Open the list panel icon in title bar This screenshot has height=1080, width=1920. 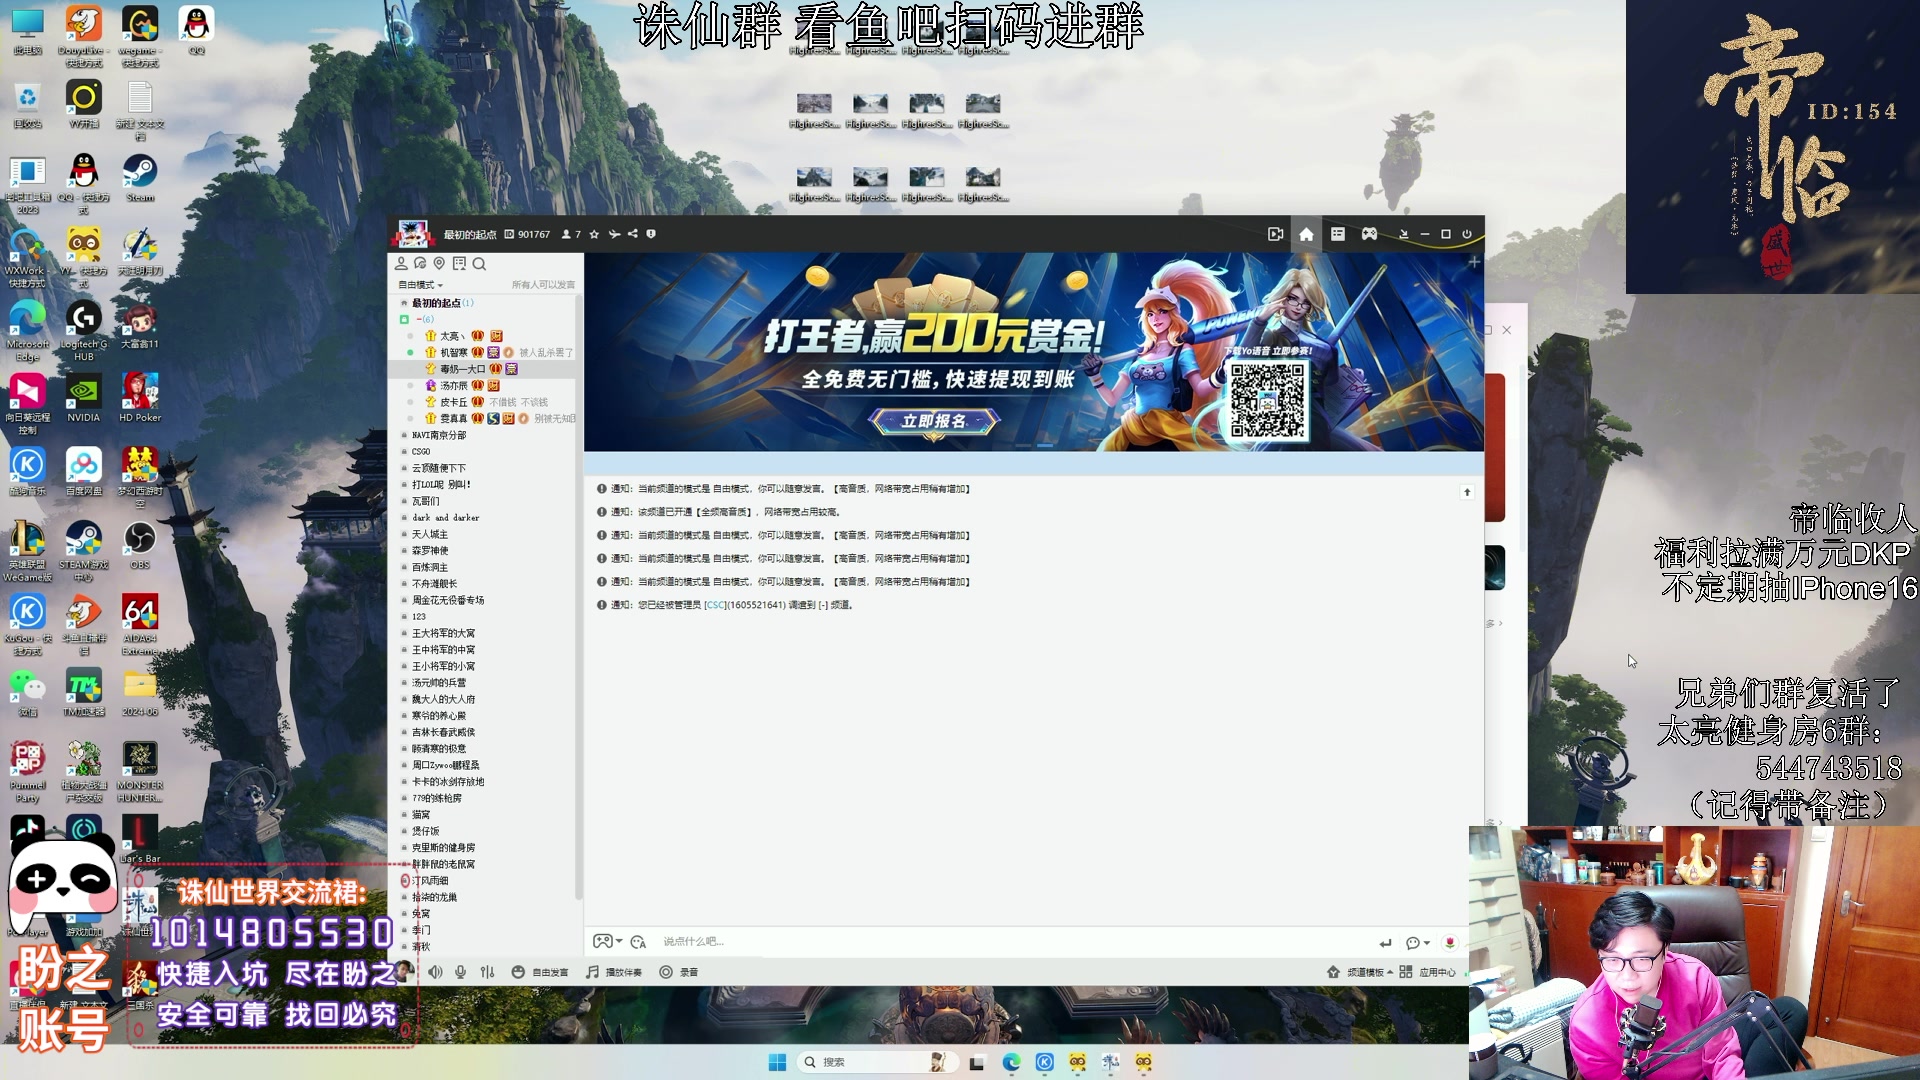[1337, 234]
